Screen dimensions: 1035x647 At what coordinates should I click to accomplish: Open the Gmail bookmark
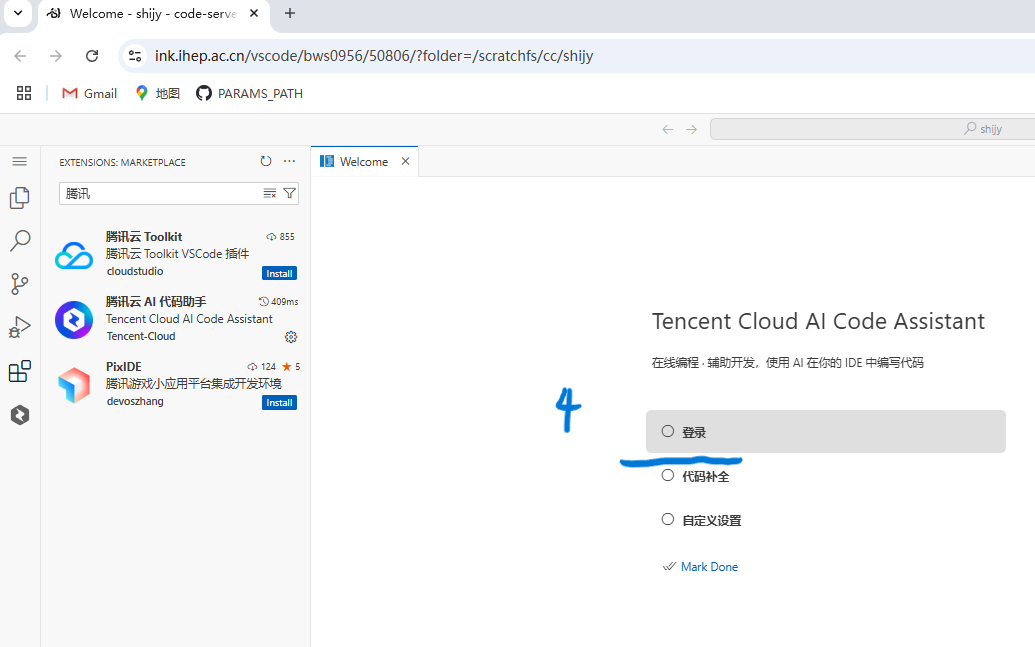(x=89, y=93)
